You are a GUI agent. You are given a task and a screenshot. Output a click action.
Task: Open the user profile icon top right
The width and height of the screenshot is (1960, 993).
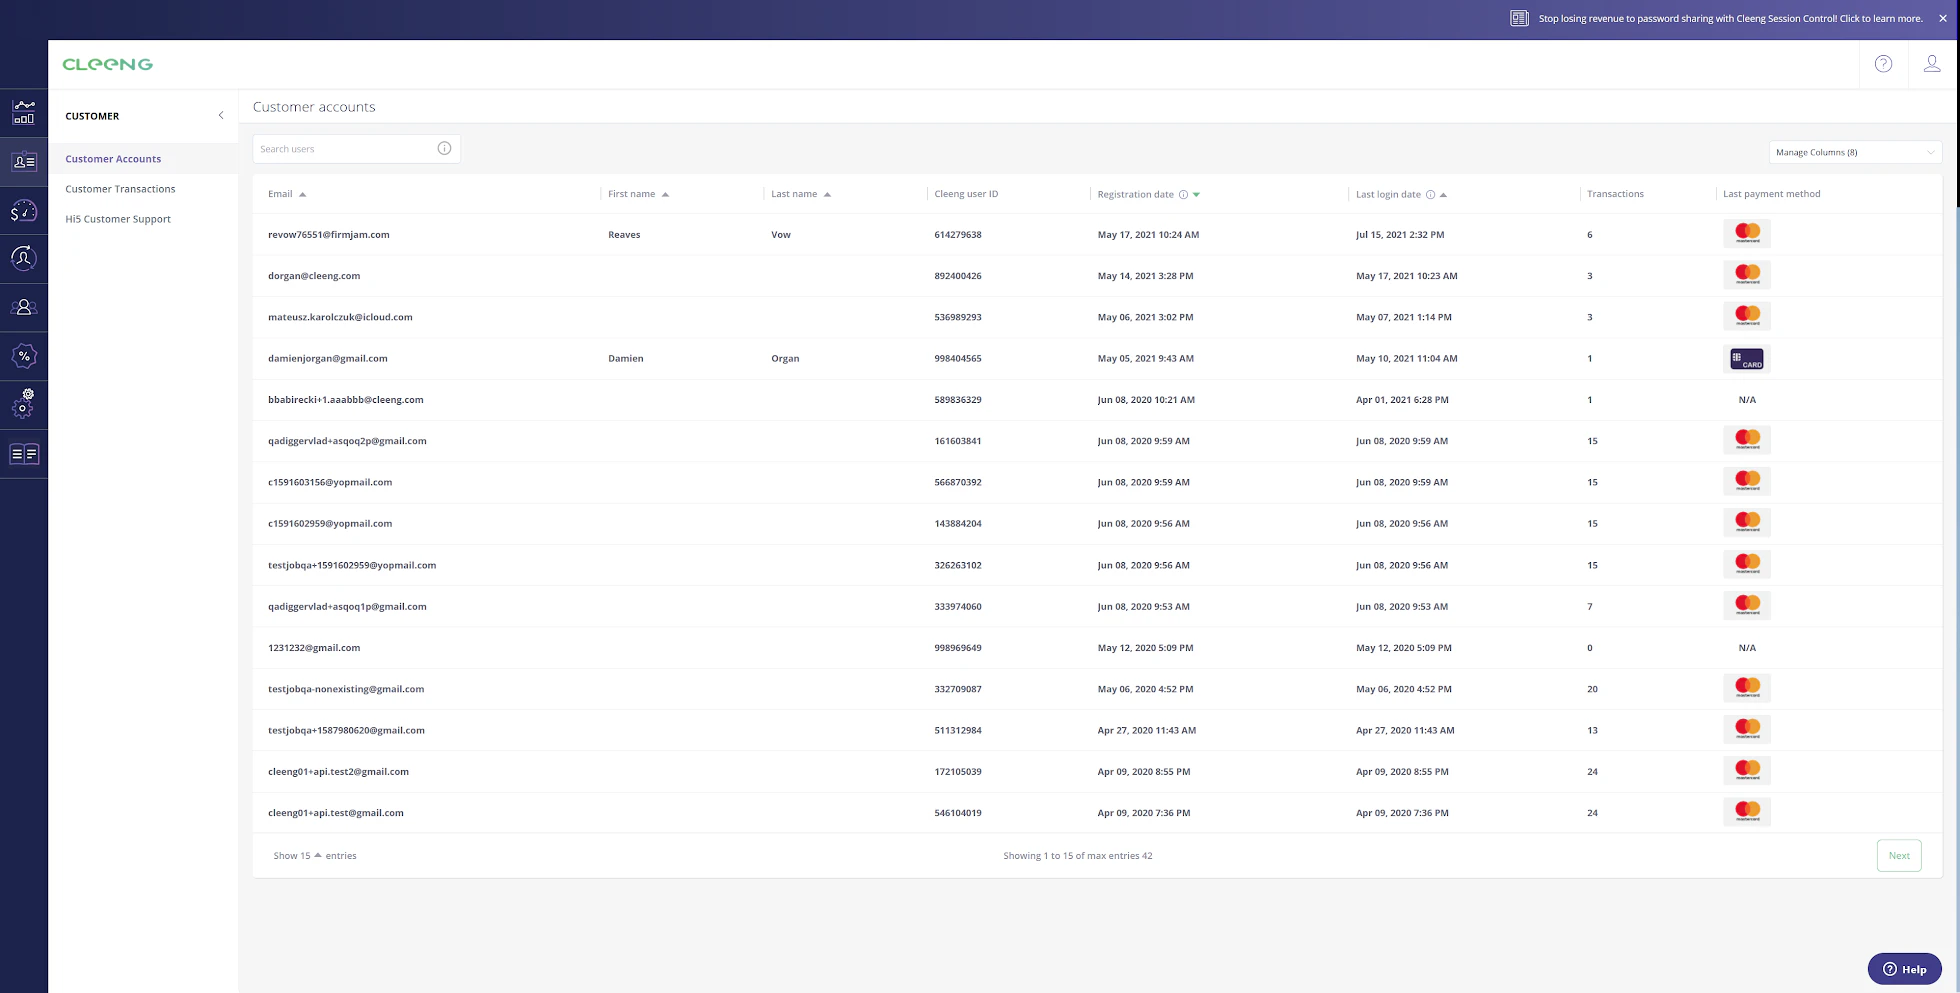click(1932, 63)
